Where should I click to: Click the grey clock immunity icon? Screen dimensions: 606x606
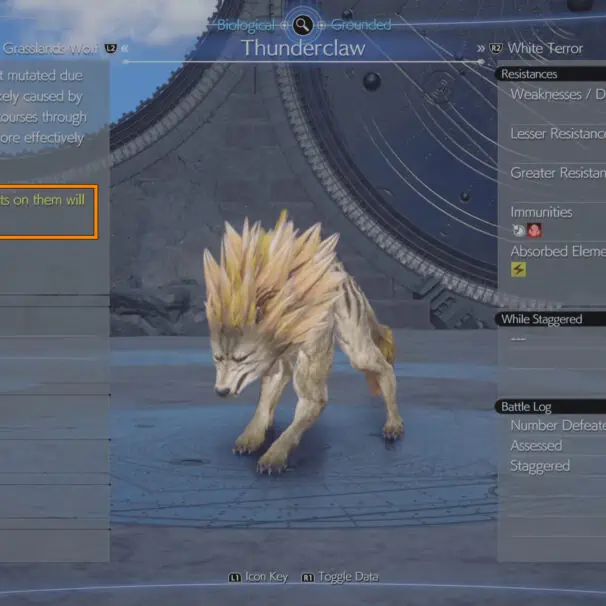[518, 230]
